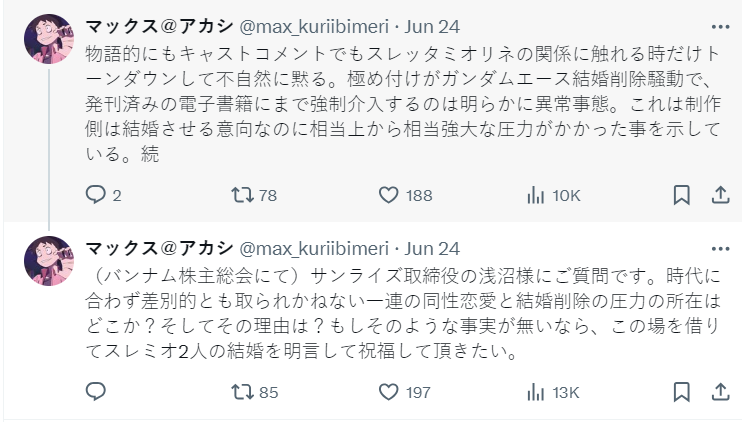Open the second tweet's body text

coord(400,310)
